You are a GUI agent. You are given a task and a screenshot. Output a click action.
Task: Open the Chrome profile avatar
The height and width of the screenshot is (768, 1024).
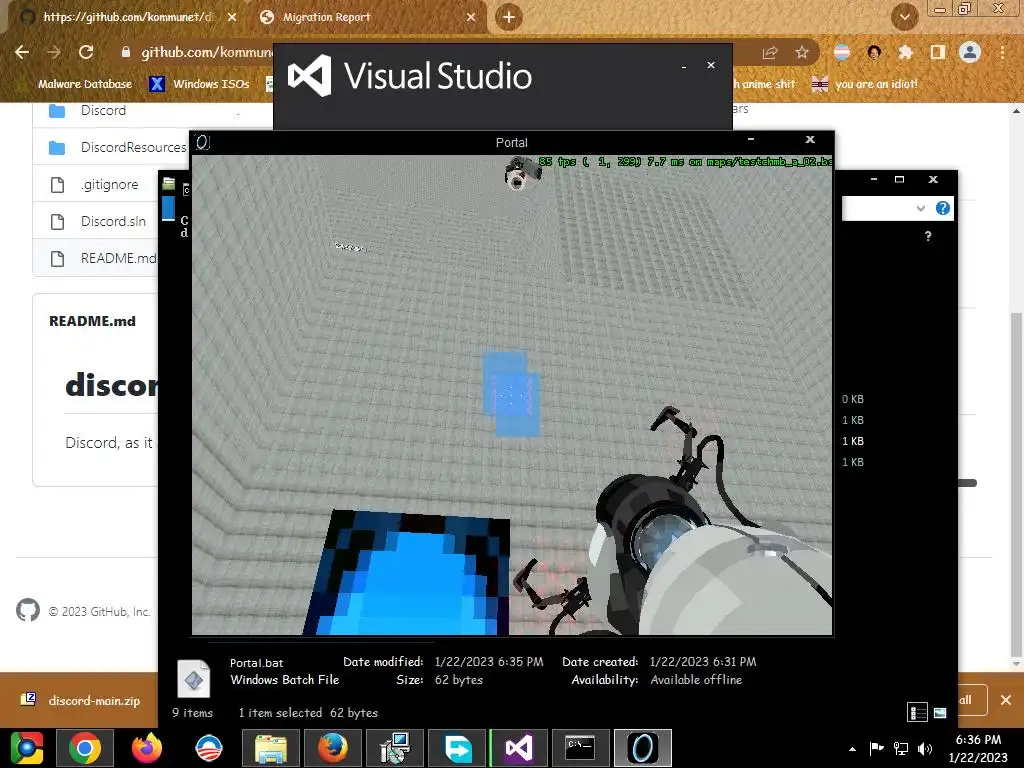click(970, 52)
